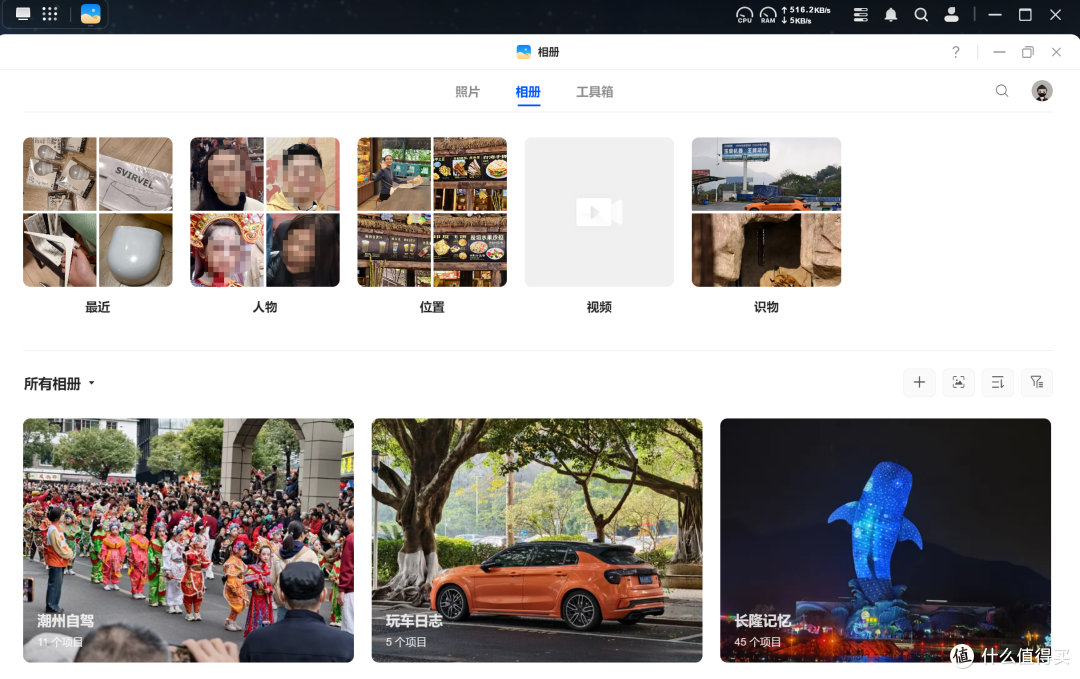
Task: Click the 视频 label
Action: (x=599, y=307)
